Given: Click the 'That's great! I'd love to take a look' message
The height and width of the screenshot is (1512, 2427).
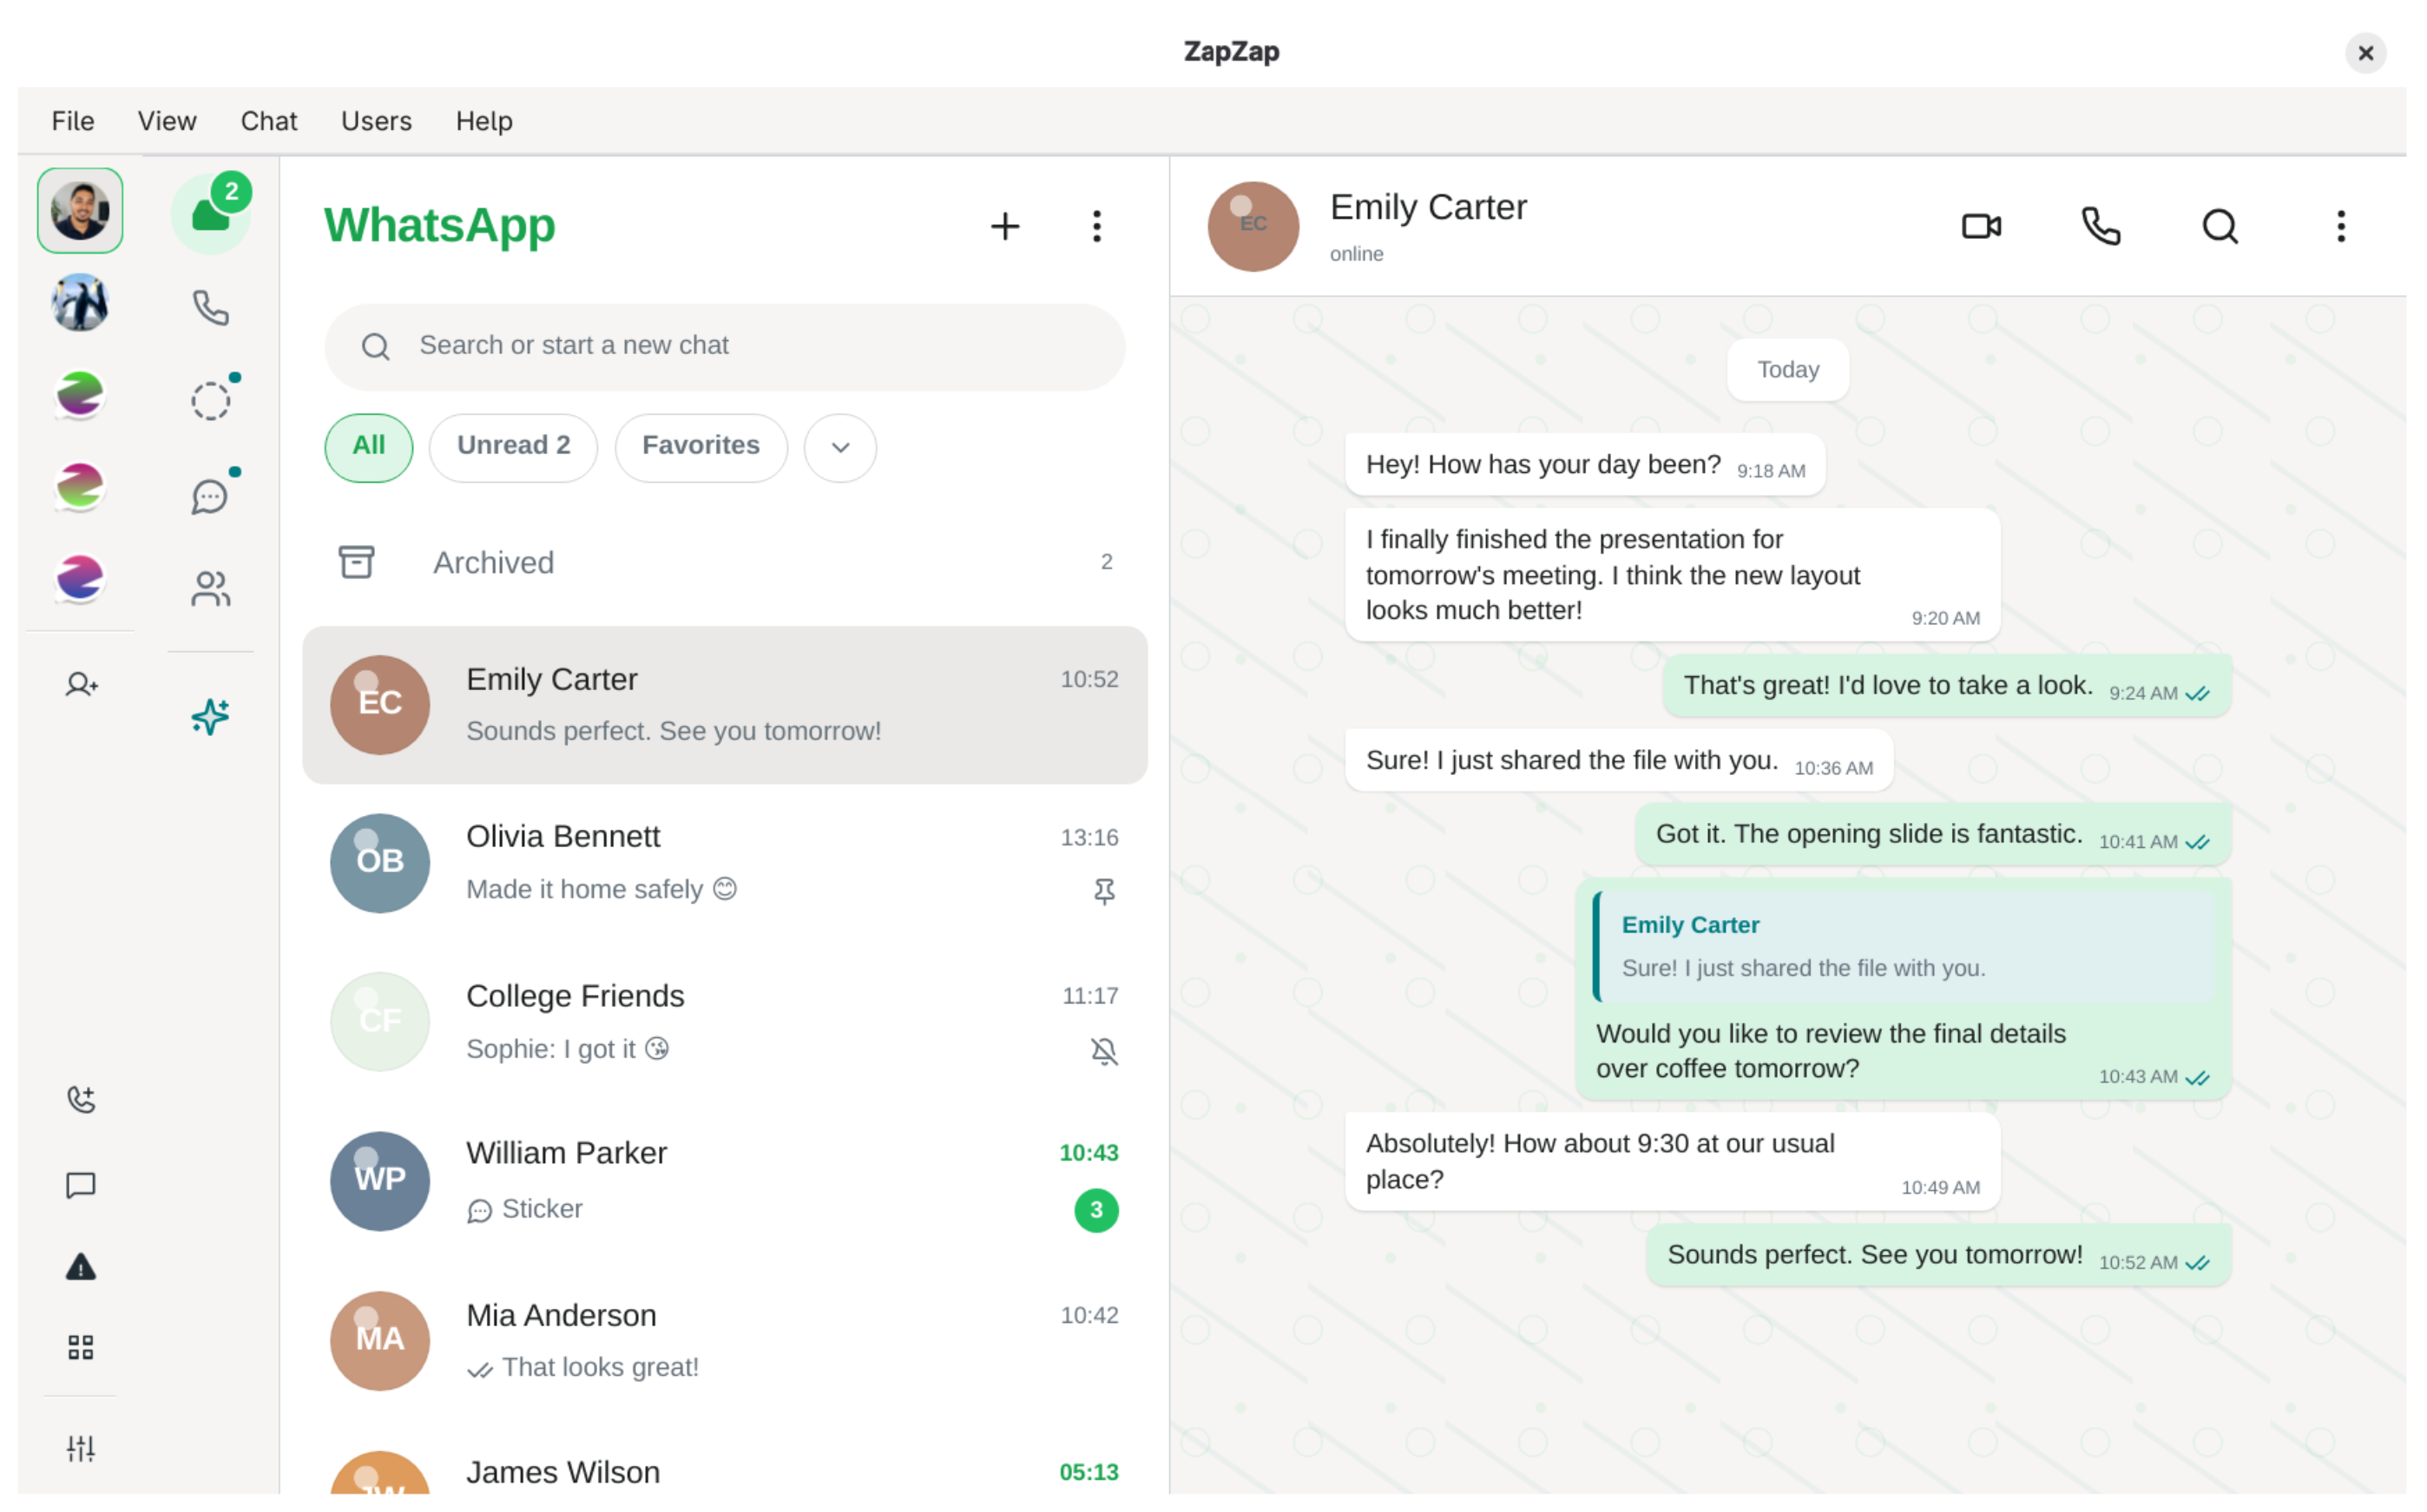Looking at the screenshot, I should click(x=1947, y=686).
